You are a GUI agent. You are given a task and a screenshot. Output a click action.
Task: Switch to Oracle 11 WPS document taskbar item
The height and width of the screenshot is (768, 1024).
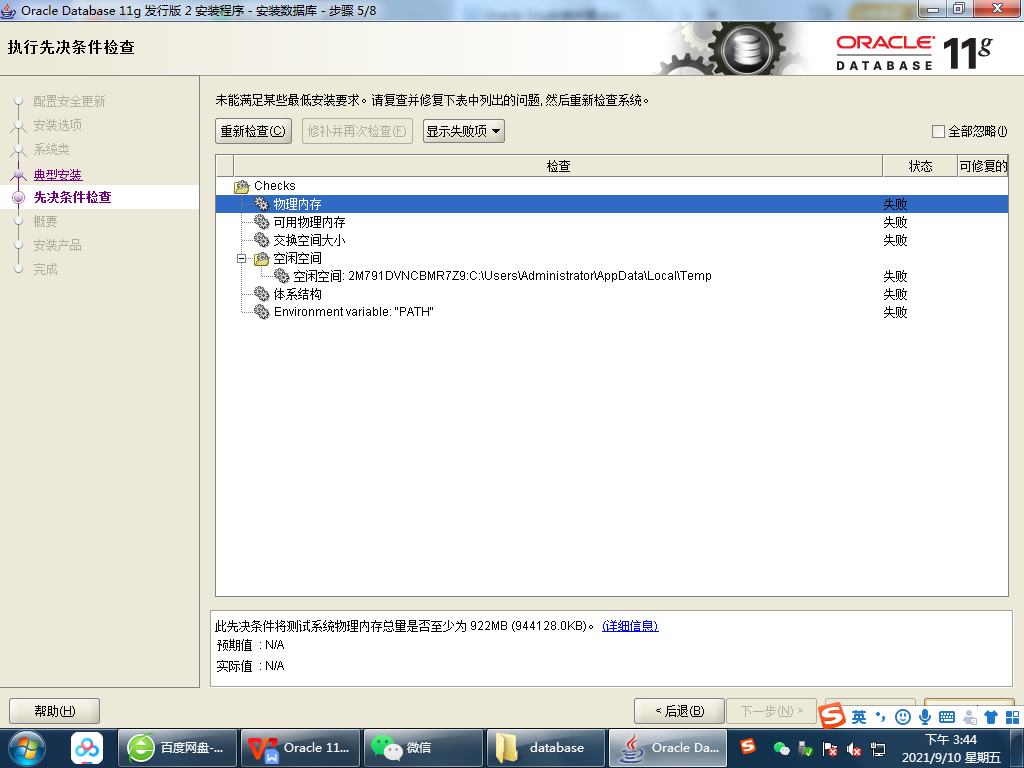300,748
